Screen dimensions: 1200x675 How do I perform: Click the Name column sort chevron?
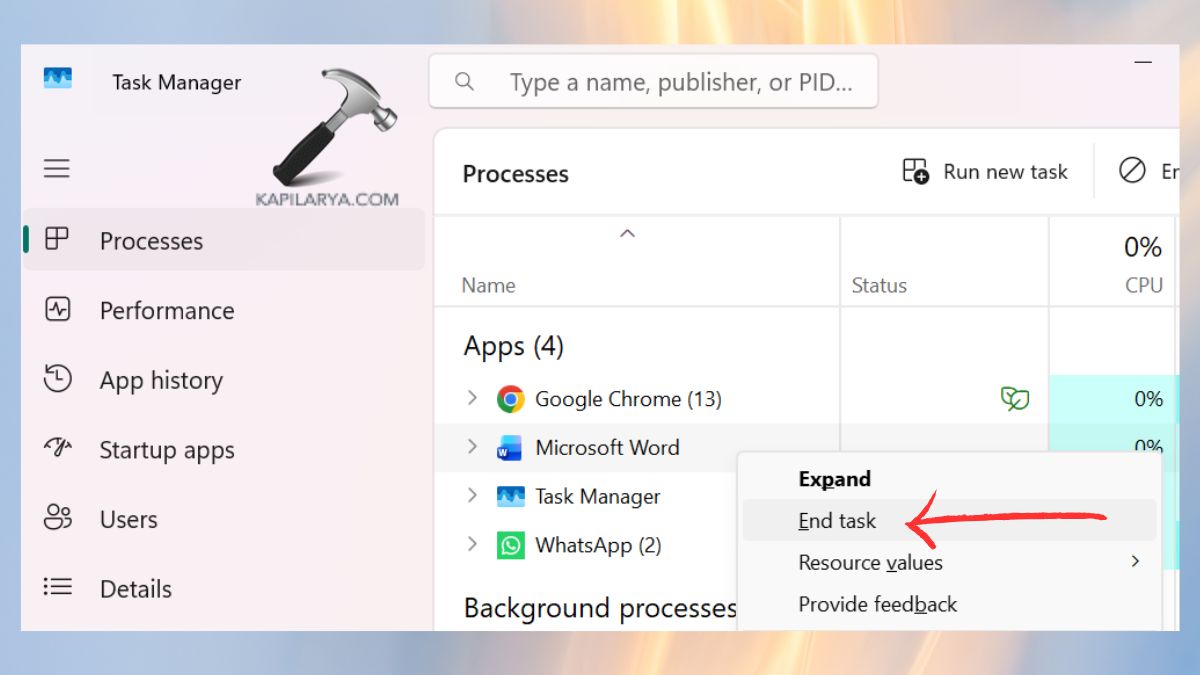pos(627,232)
